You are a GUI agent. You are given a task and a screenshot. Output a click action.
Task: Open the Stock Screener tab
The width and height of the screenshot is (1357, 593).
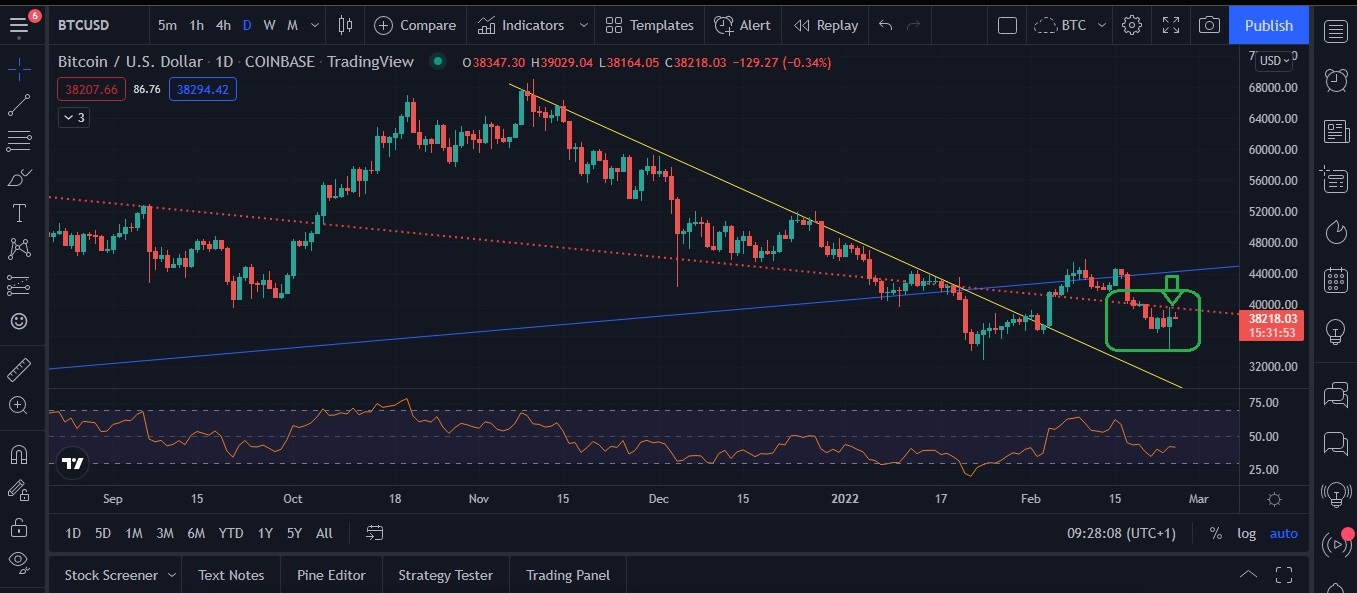click(111, 575)
